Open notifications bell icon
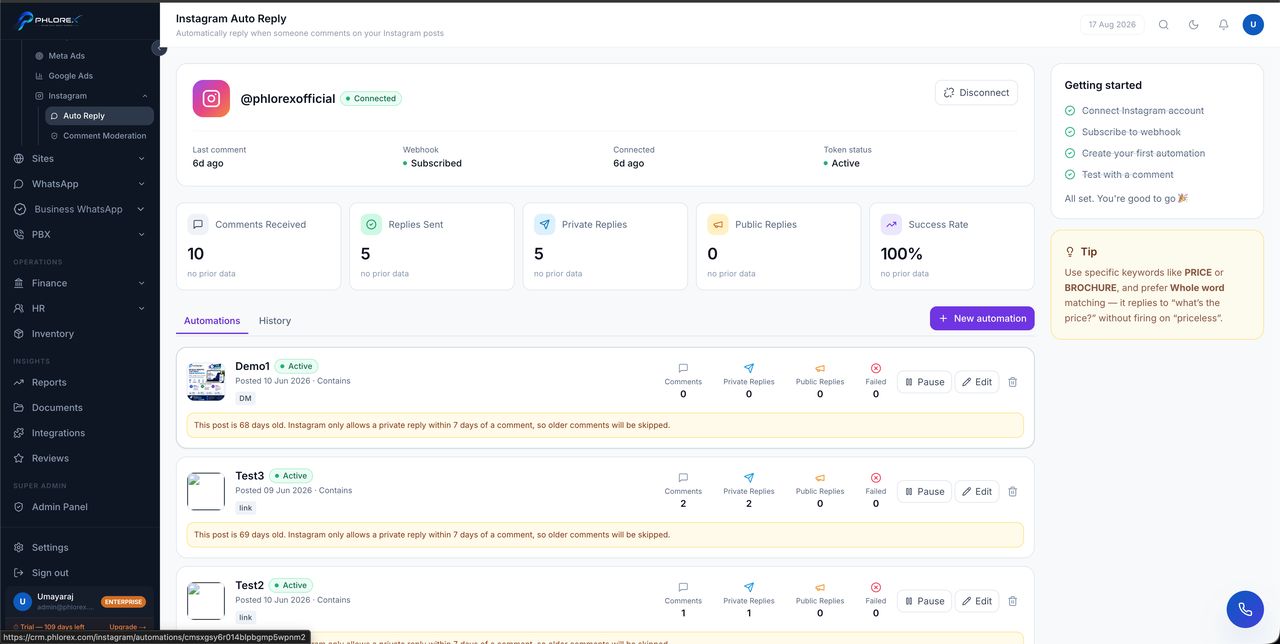The image size is (1280, 644). tap(1223, 24)
